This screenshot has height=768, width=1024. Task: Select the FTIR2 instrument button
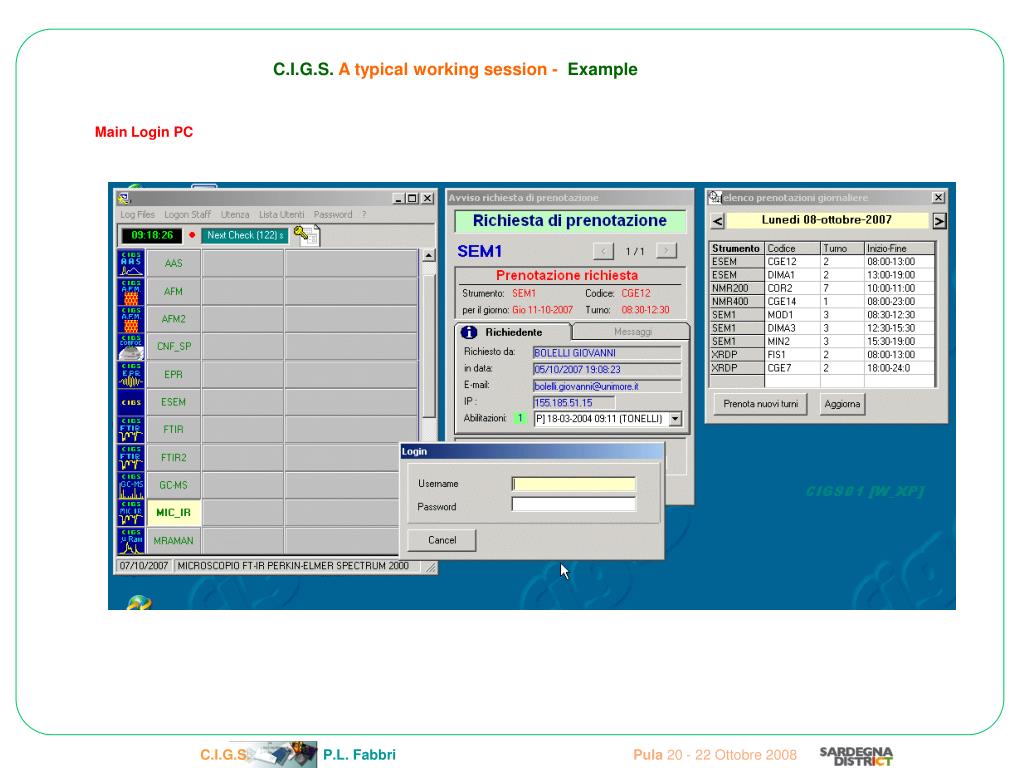pyautogui.click(x=173, y=457)
